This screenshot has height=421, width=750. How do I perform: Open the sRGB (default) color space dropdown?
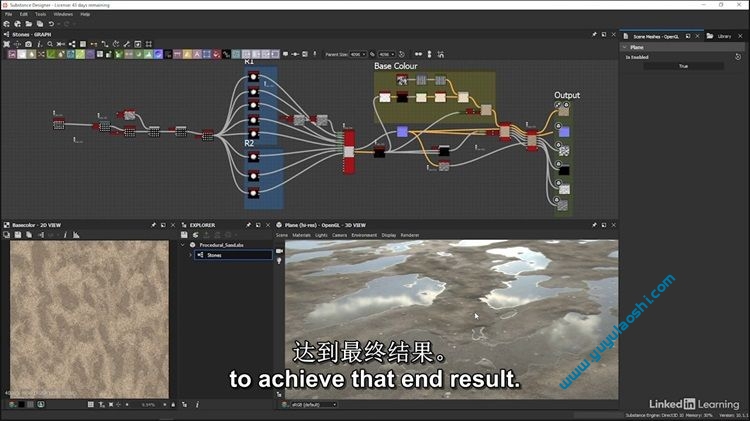313,405
